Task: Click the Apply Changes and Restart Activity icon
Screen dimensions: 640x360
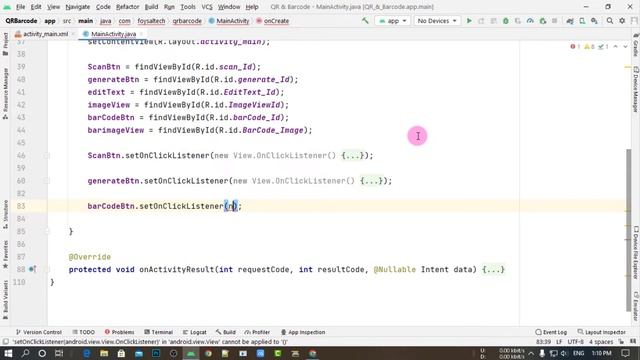Action: pyautogui.click(x=481, y=20)
